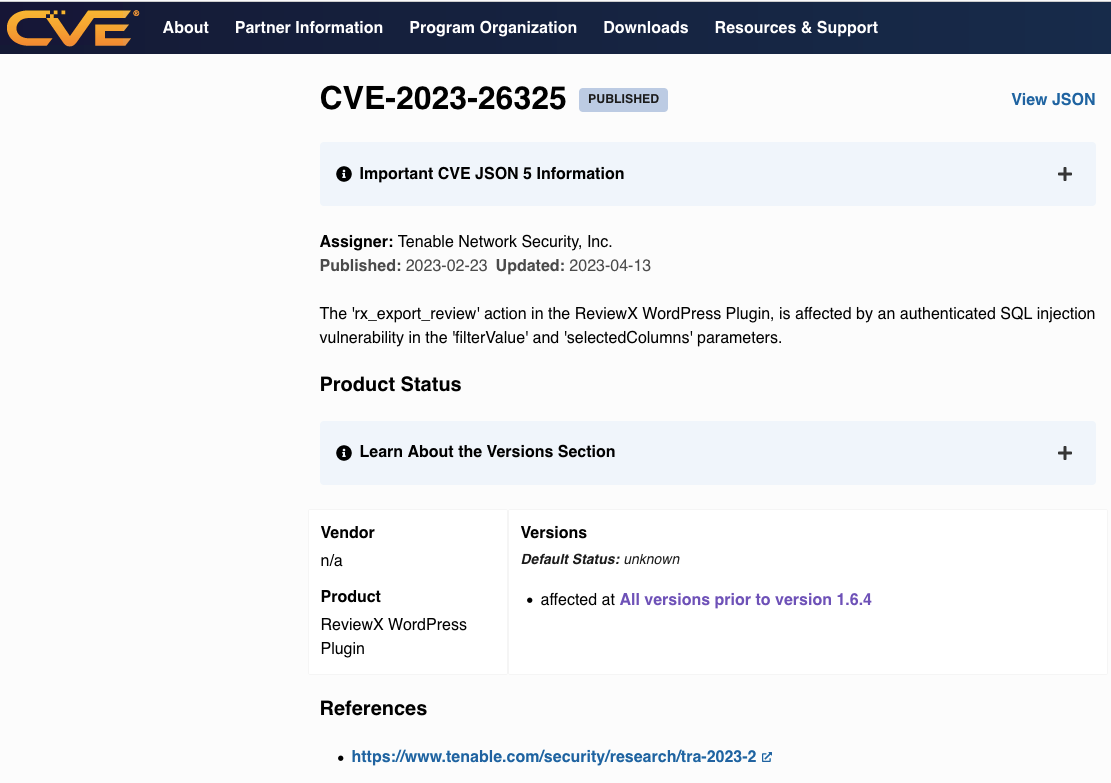Click the CVE logo in the header
1111x783 pixels.
click(x=72, y=28)
